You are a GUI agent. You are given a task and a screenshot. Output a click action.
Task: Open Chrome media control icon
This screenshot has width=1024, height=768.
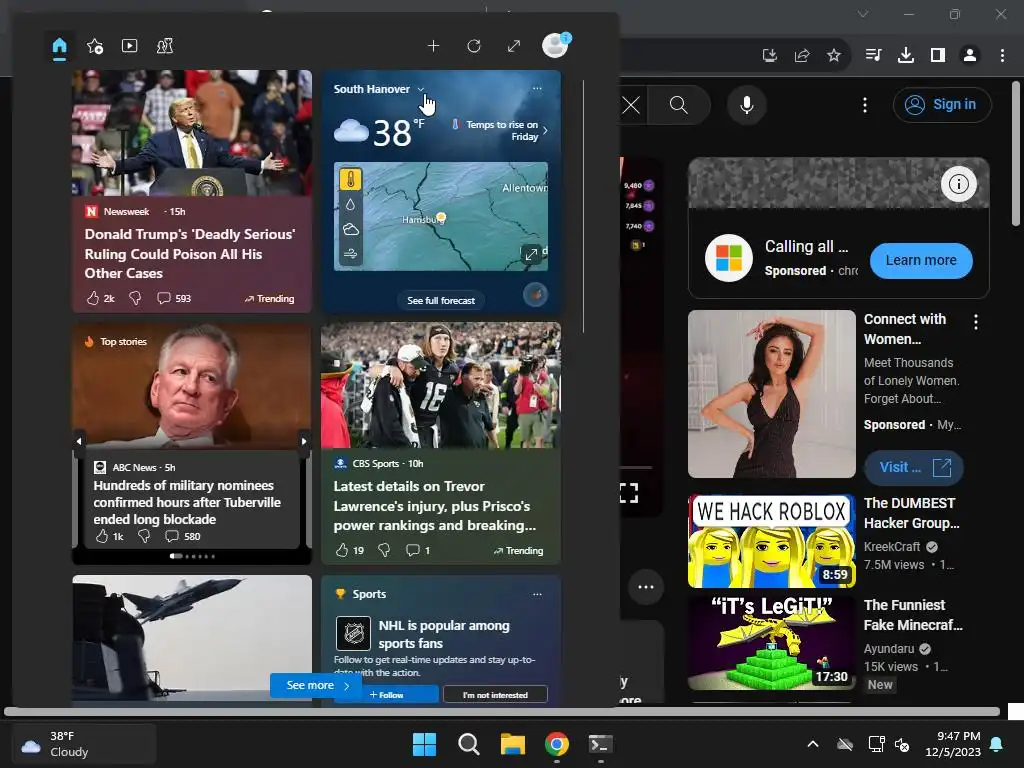pyautogui.click(x=873, y=55)
